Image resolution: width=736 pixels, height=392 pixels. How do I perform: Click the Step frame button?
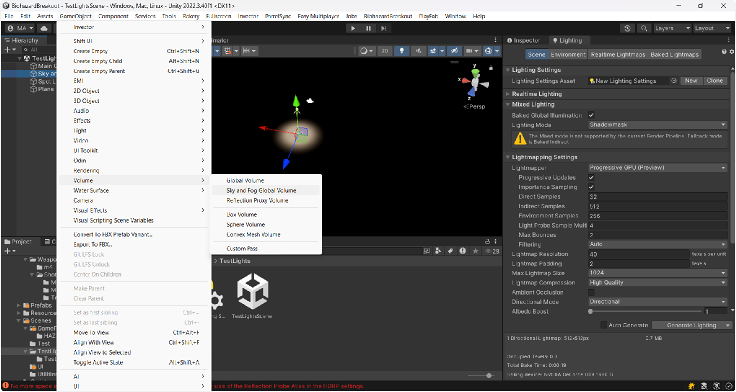pyautogui.click(x=383, y=28)
